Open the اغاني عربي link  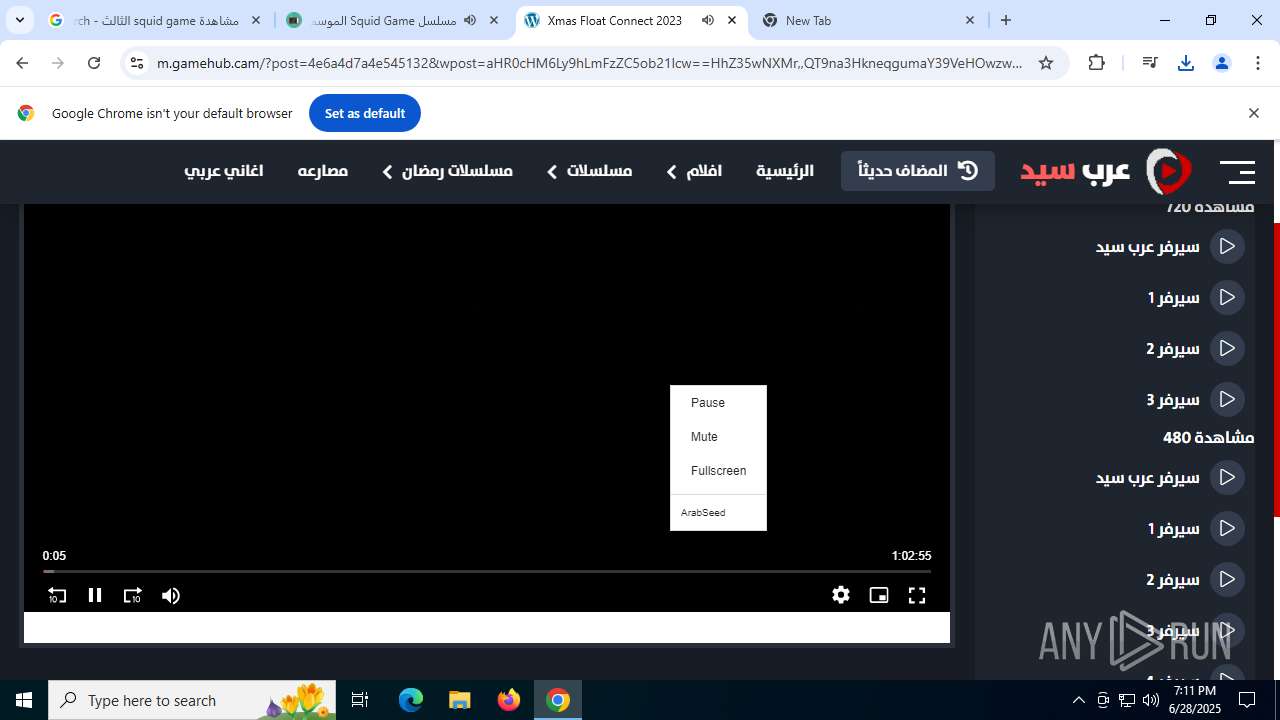point(223,171)
